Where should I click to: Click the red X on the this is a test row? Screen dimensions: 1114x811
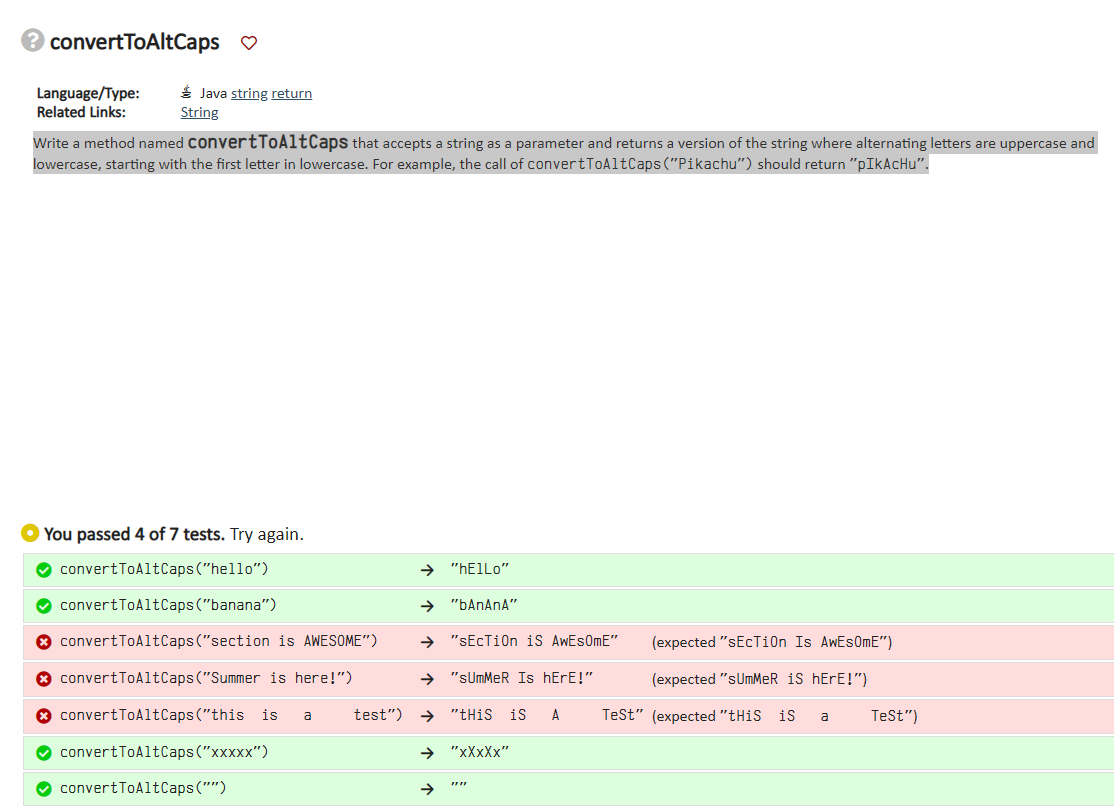[x=43, y=715]
